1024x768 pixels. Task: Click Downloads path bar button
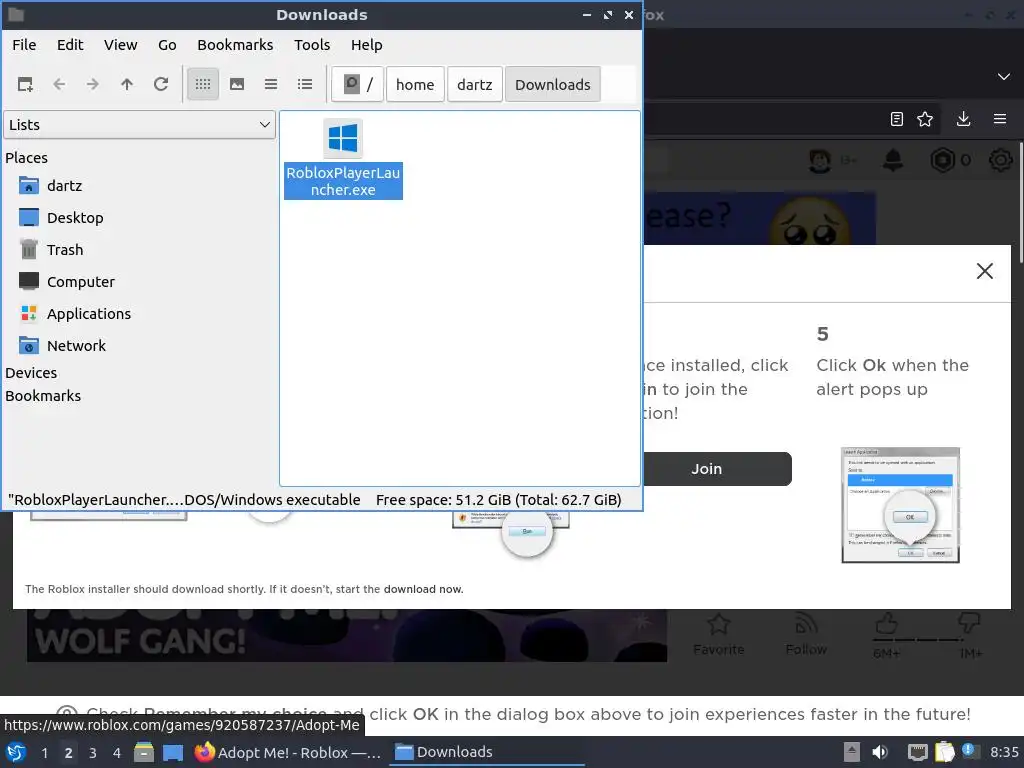click(552, 84)
